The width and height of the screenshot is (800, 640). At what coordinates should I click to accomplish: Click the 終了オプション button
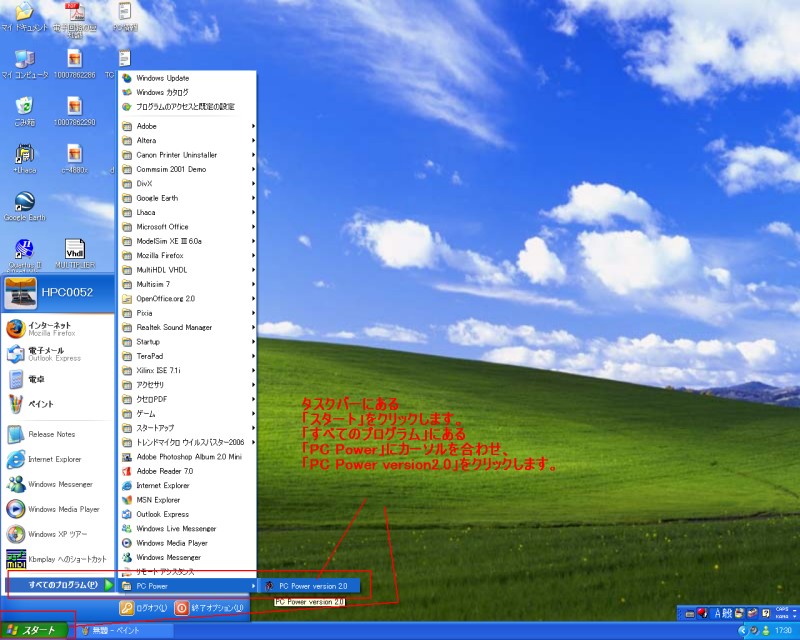point(209,608)
